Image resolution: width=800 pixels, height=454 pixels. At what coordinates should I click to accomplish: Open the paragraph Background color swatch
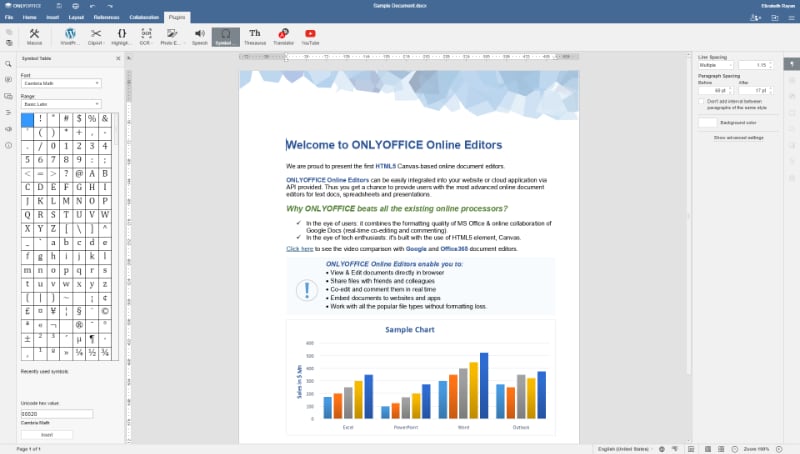pyautogui.click(x=707, y=122)
